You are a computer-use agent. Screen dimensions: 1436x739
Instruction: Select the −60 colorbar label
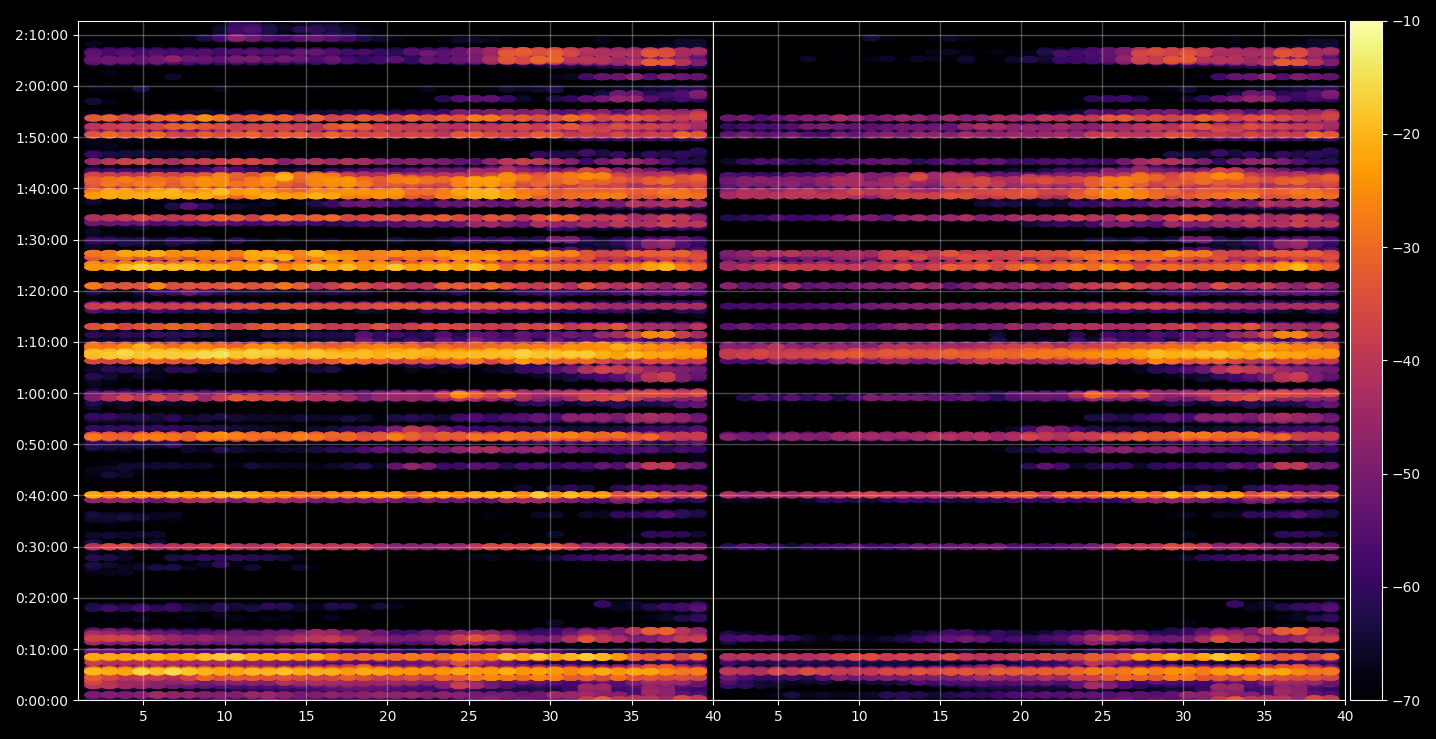(x=1406, y=587)
